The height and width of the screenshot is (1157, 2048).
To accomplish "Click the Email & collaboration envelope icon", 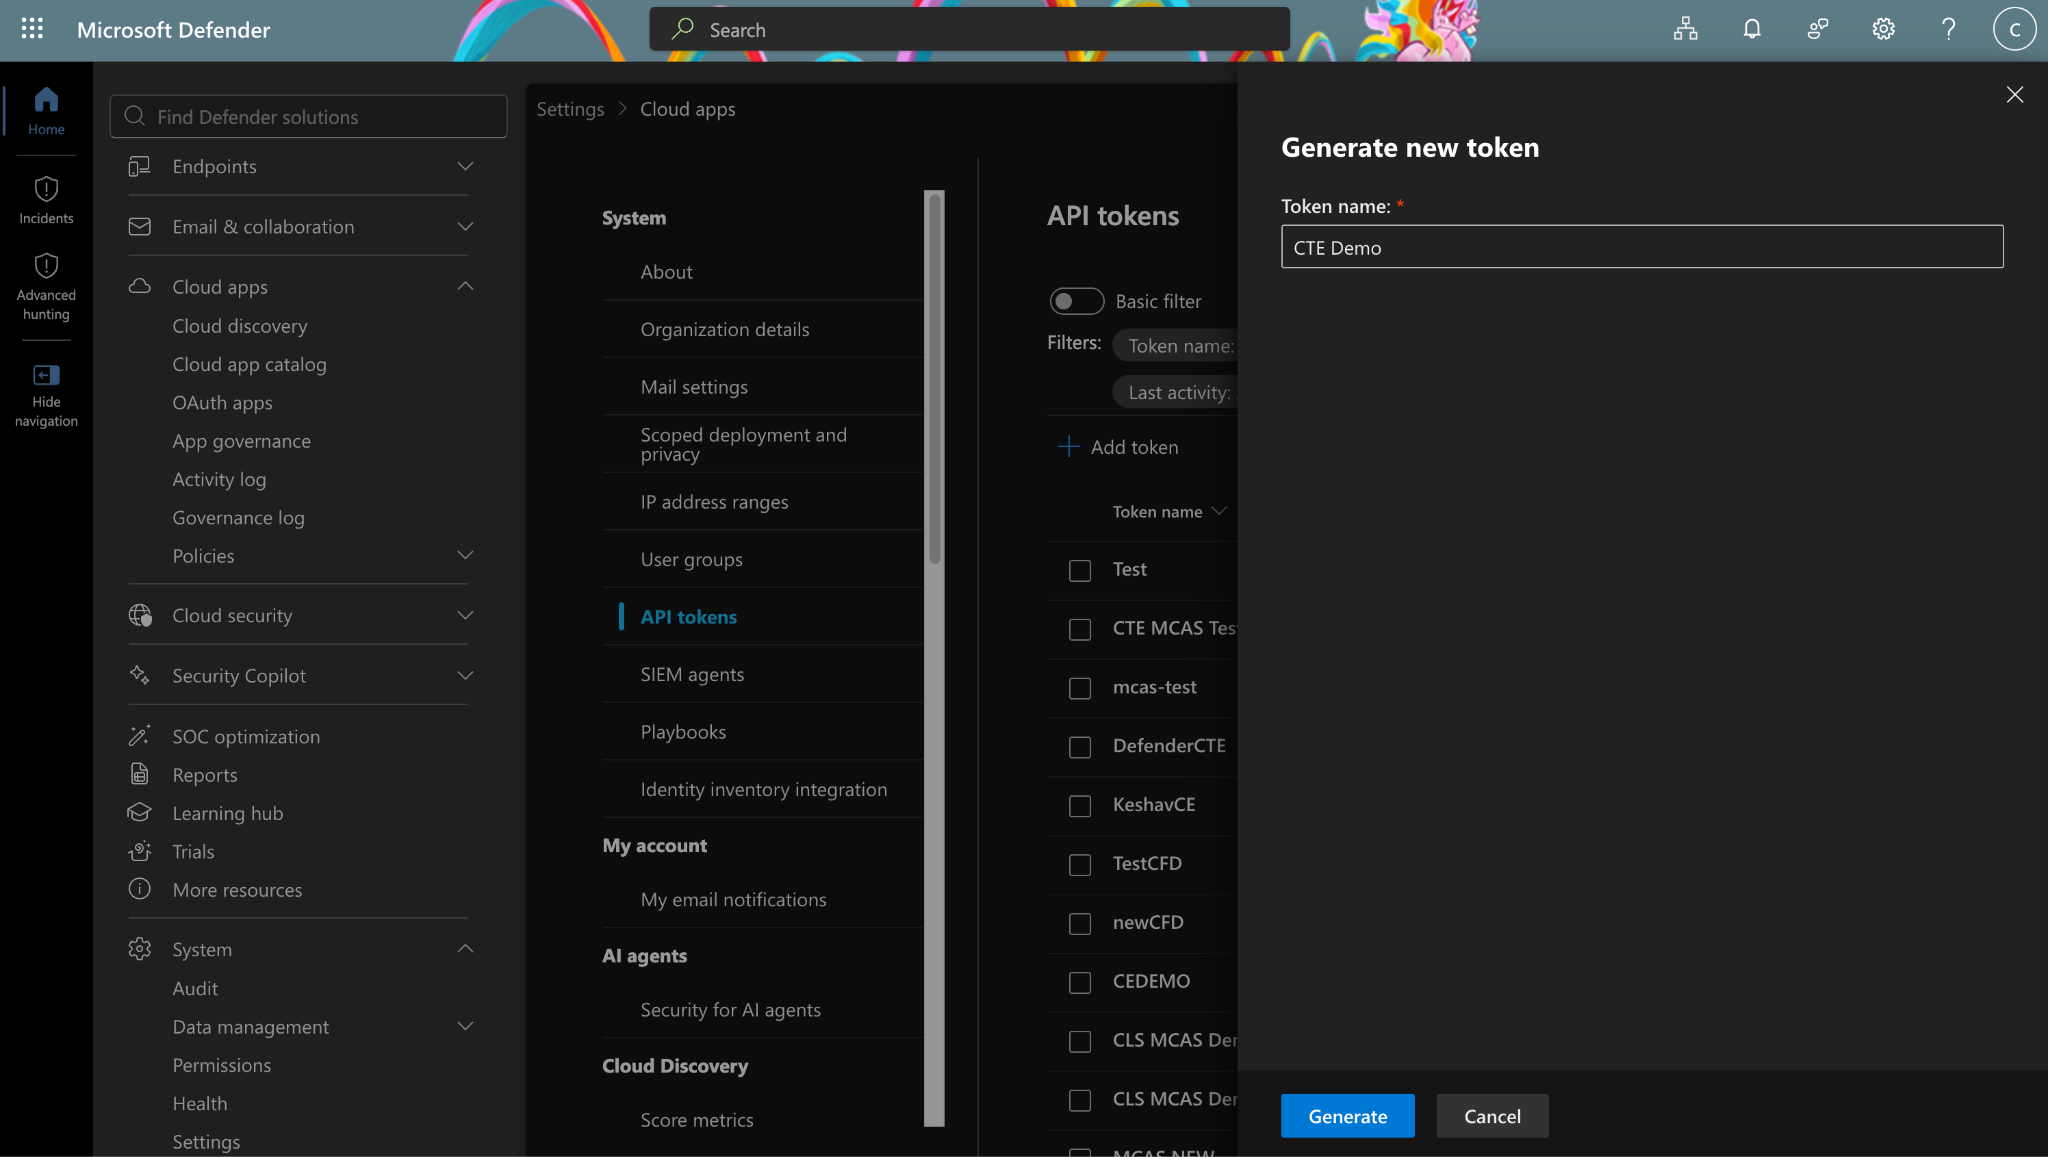I will (x=140, y=227).
